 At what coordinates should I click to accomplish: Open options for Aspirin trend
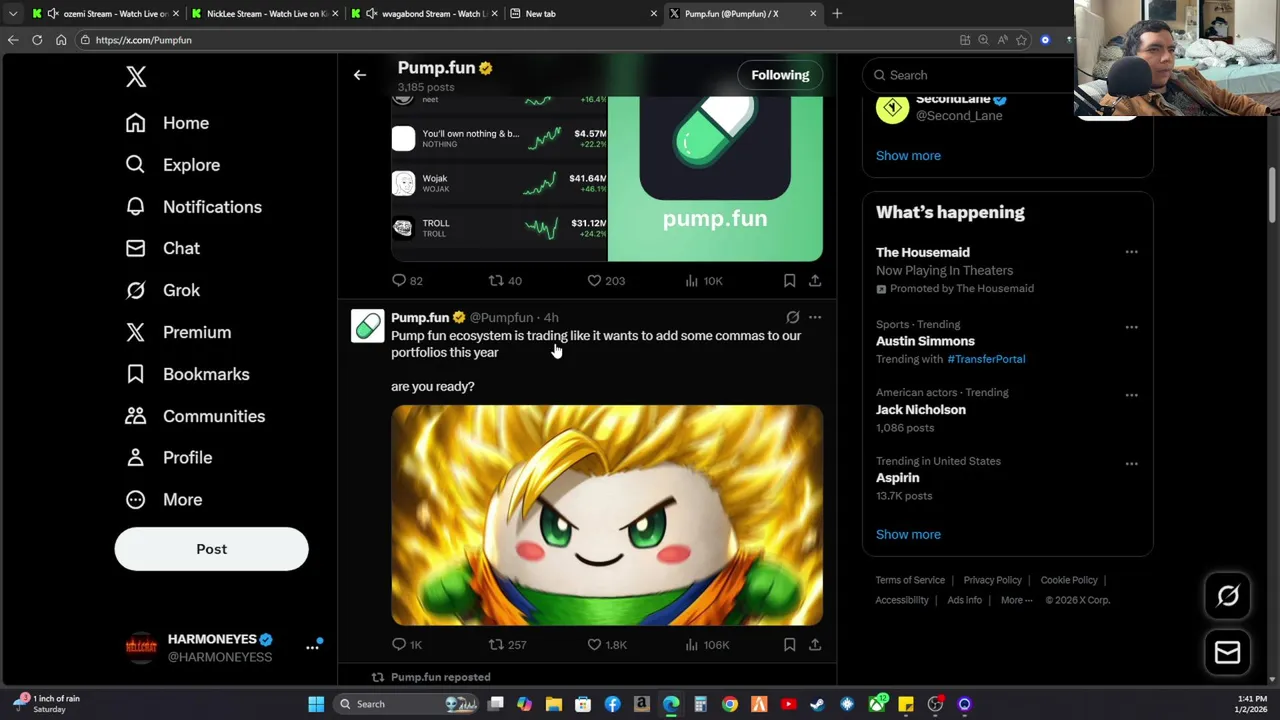[1131, 464]
